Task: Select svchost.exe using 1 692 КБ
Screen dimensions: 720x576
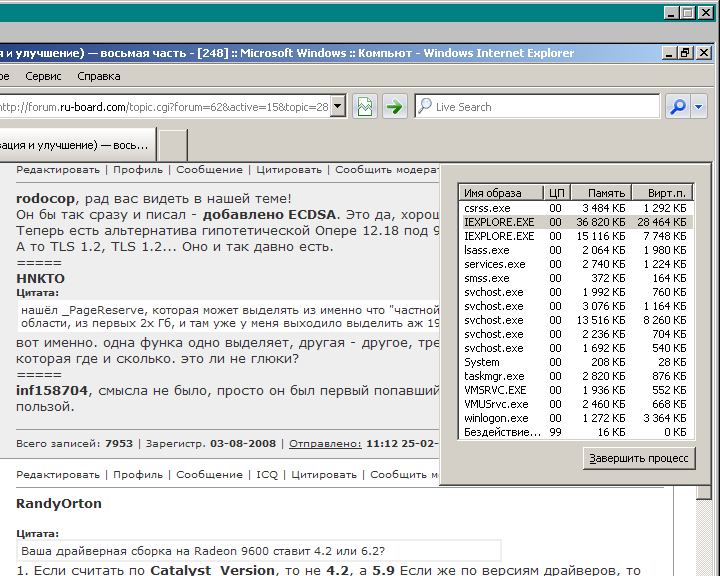Action: click(x=576, y=348)
